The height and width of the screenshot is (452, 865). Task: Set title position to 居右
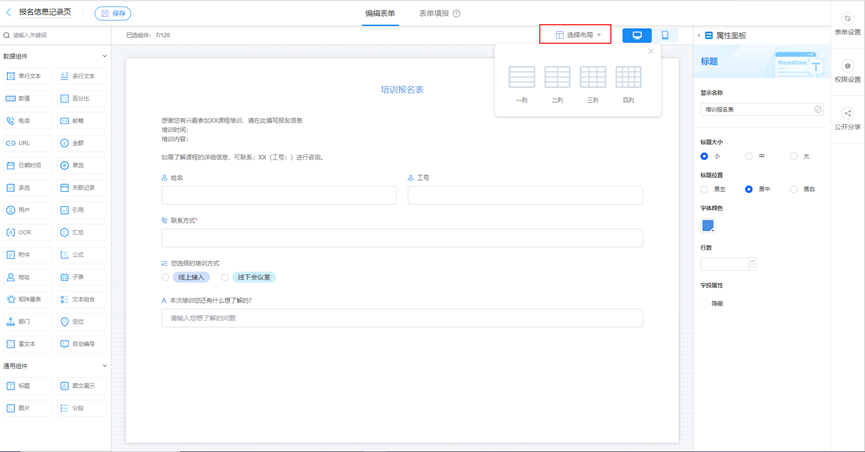point(793,189)
